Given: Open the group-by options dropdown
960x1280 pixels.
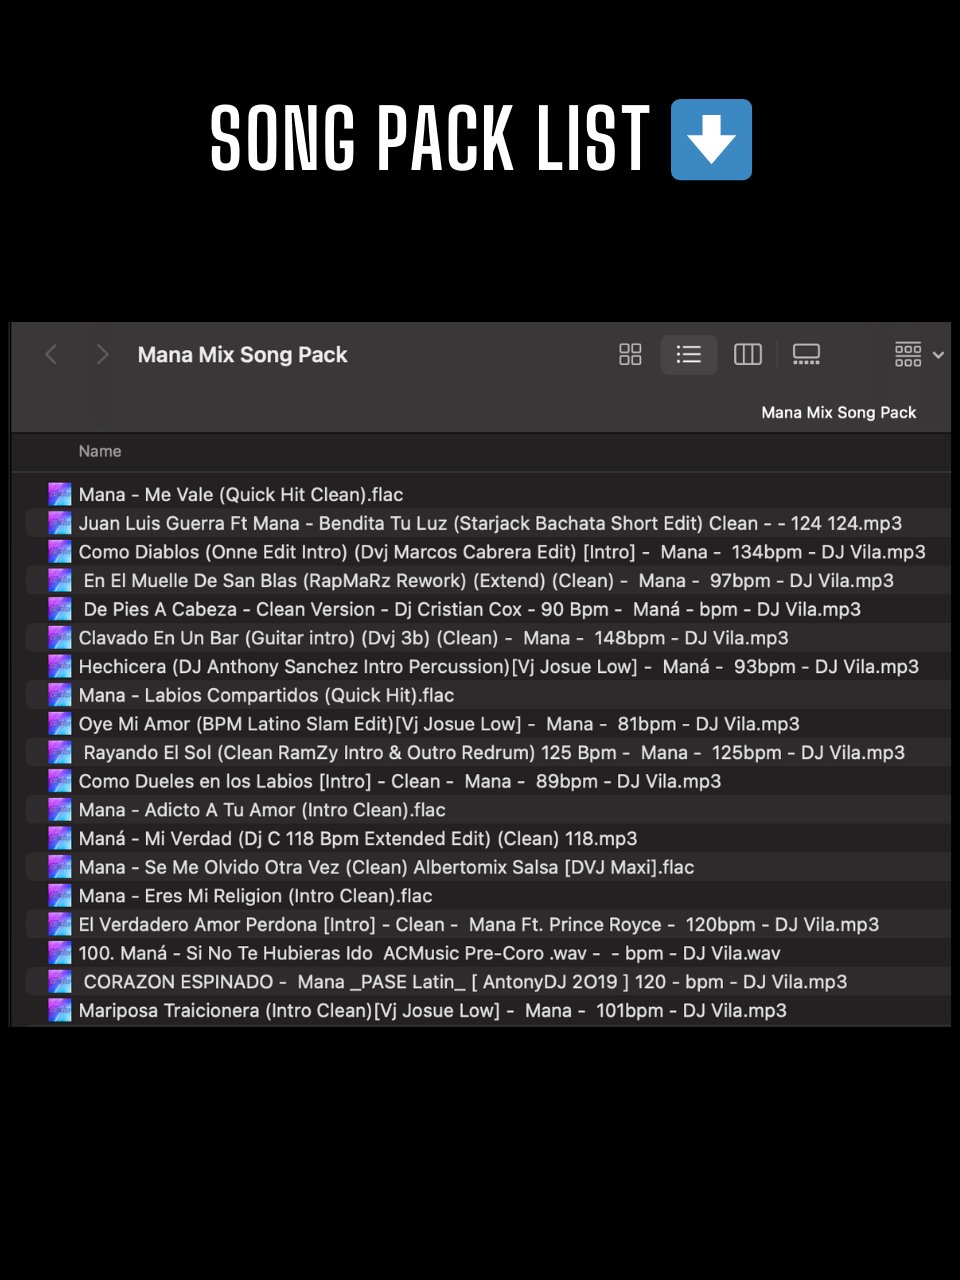Looking at the screenshot, I should [919, 354].
